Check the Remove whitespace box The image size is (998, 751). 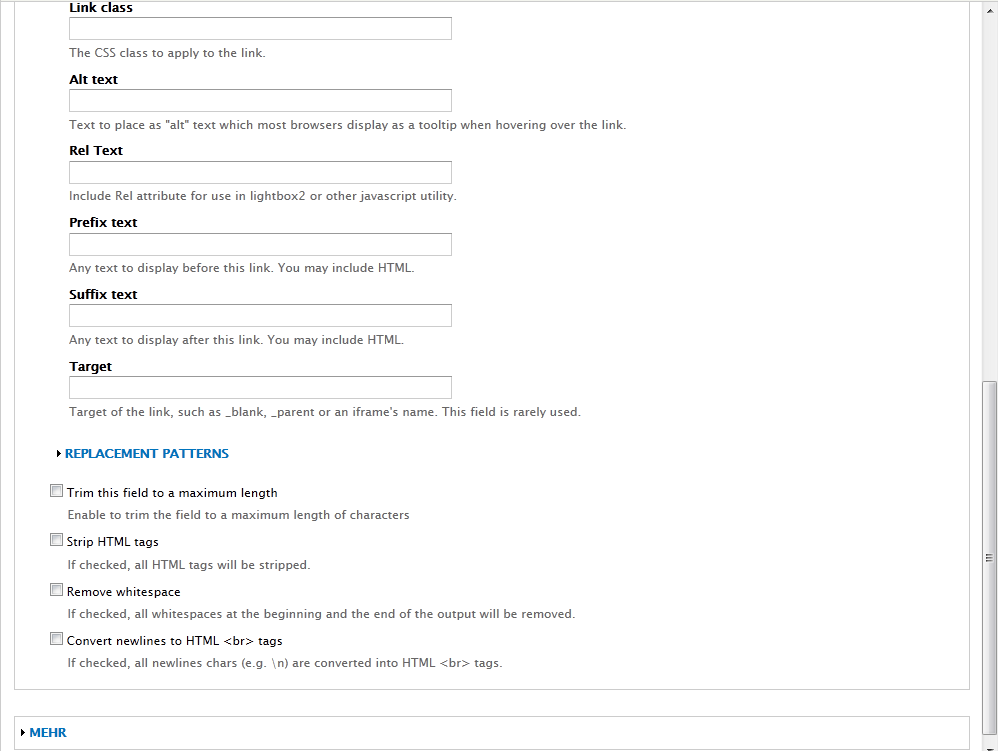(57, 590)
